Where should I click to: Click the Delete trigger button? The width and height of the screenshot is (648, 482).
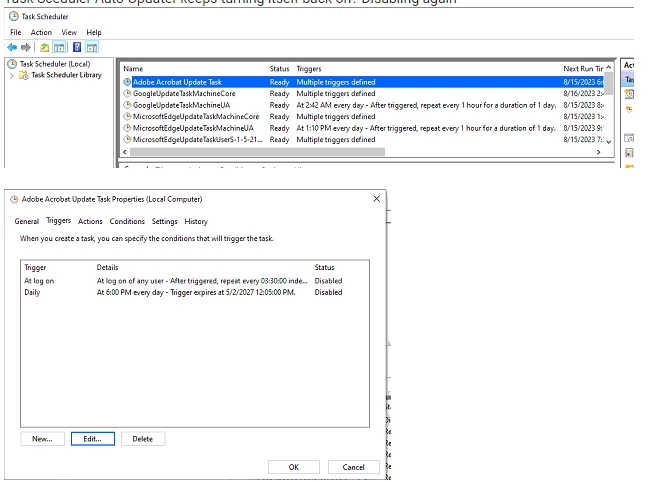coord(143,439)
